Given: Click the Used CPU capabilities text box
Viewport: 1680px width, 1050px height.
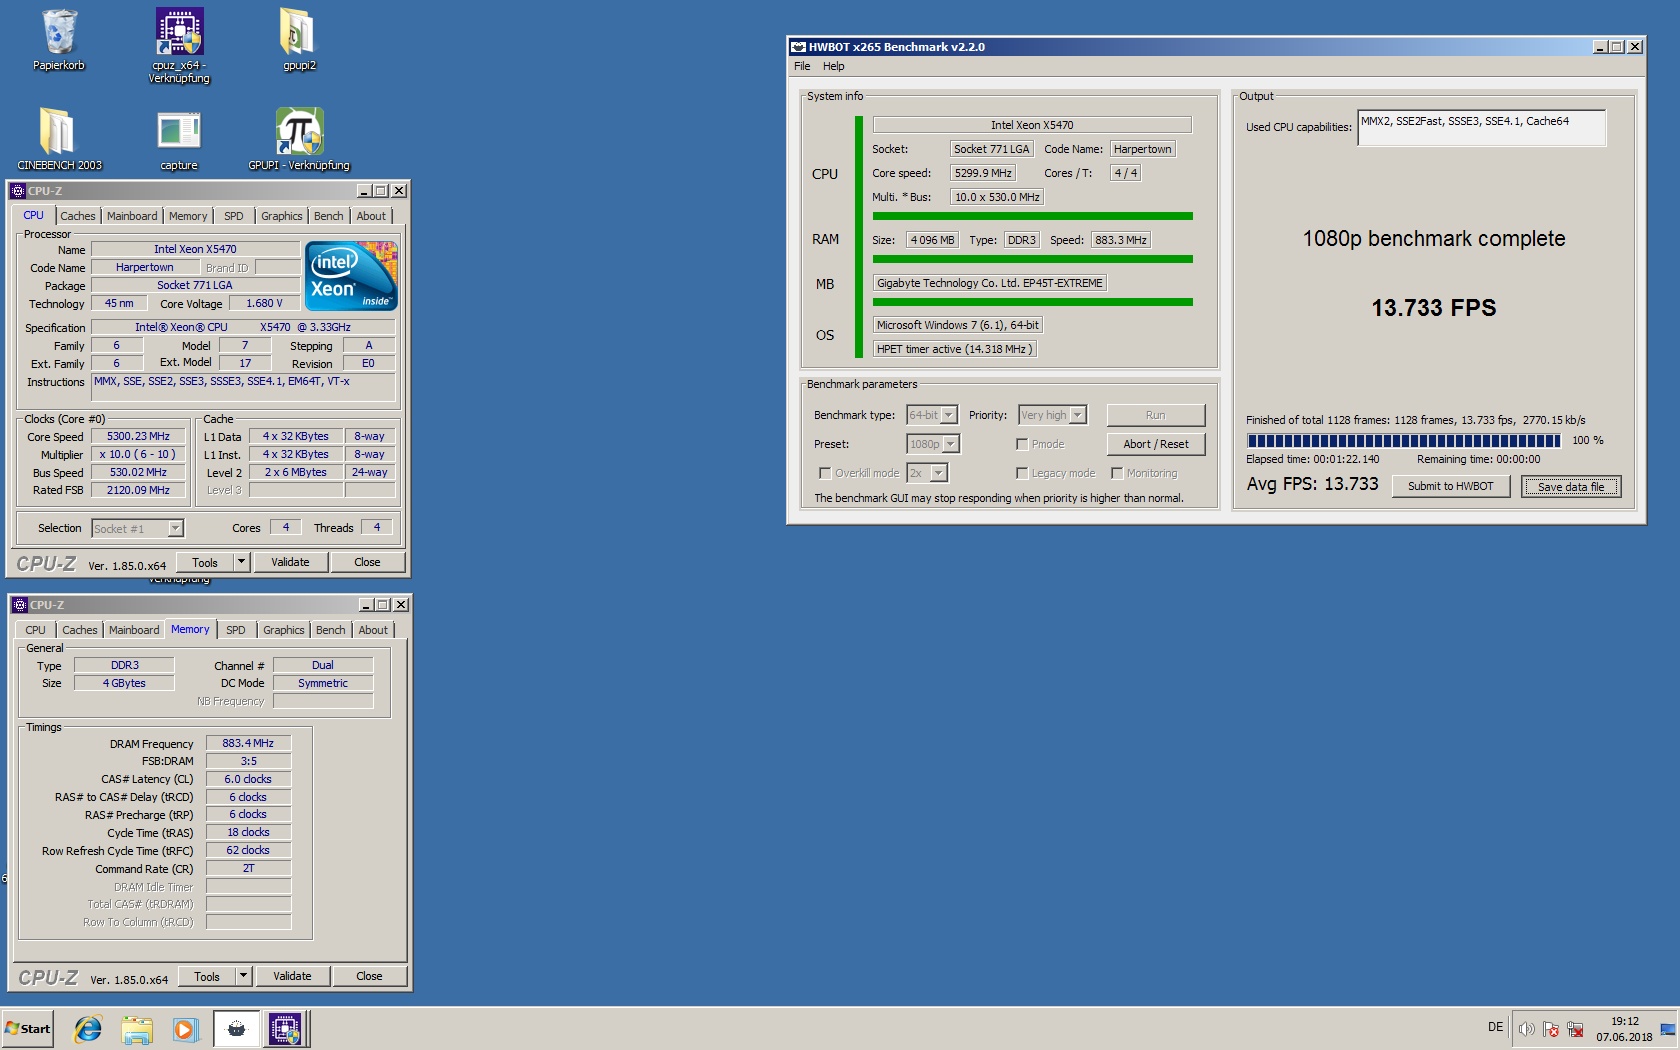Looking at the screenshot, I should 1481,127.
